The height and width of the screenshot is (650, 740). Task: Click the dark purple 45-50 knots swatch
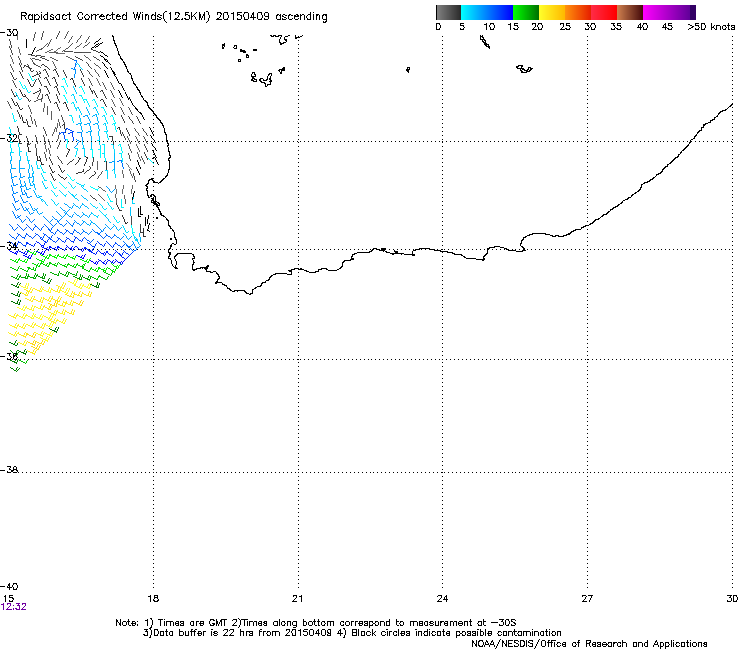point(682,12)
